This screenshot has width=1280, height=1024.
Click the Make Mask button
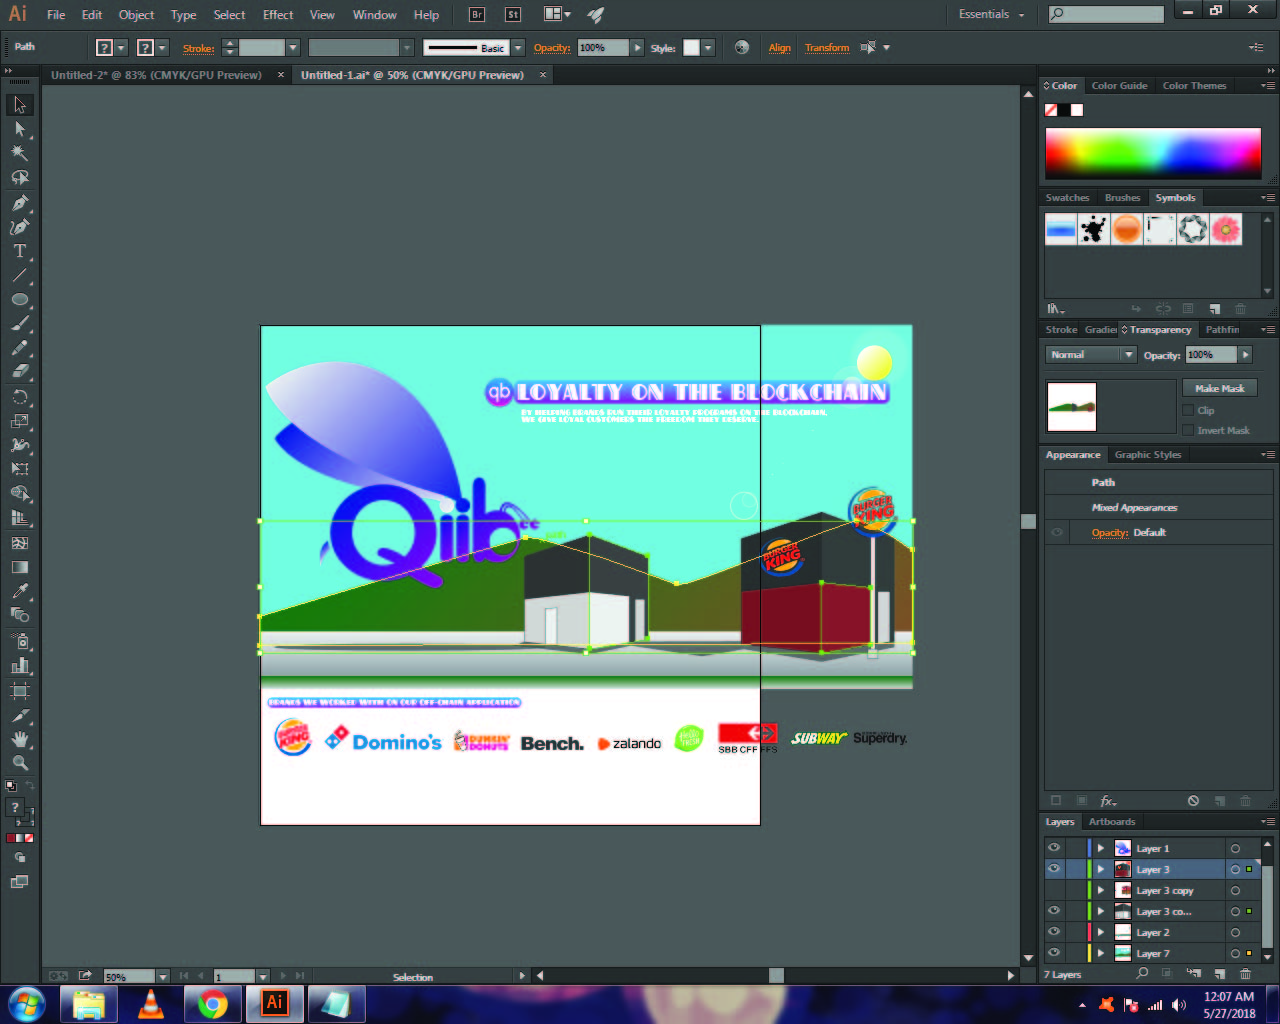coord(1220,388)
